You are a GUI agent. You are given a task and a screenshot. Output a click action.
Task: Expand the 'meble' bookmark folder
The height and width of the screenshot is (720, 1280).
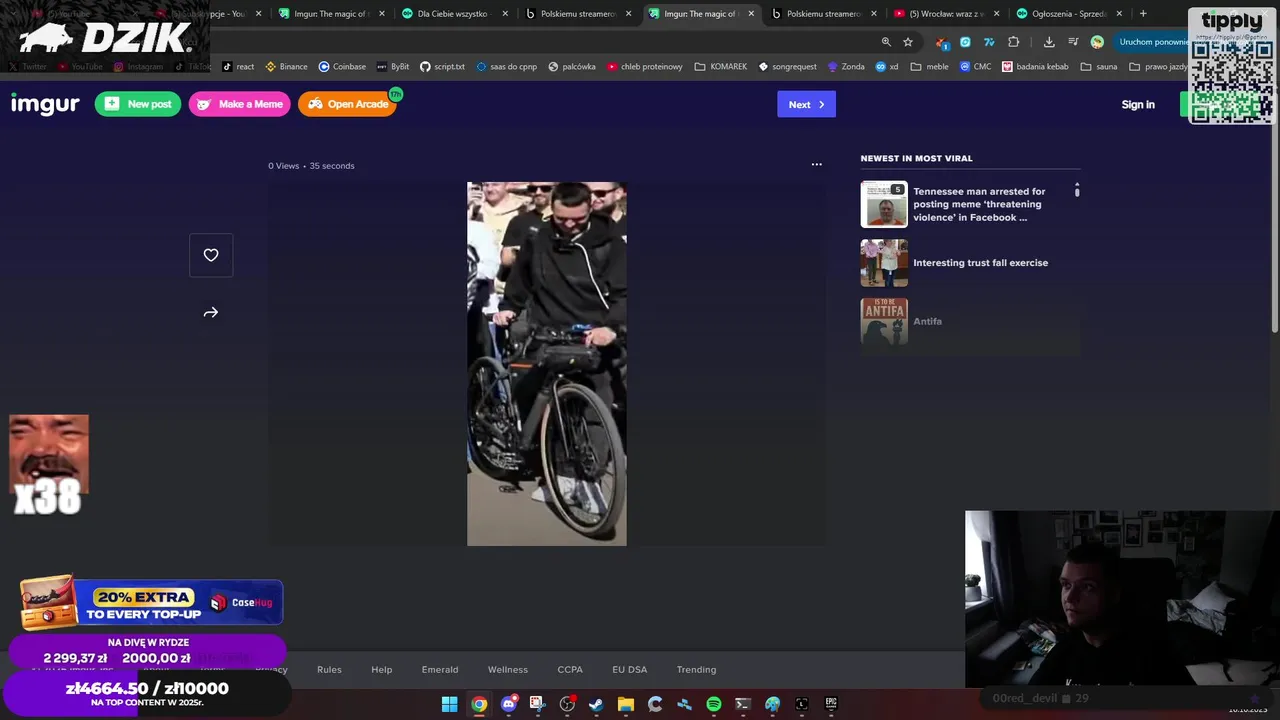[x=929, y=67]
